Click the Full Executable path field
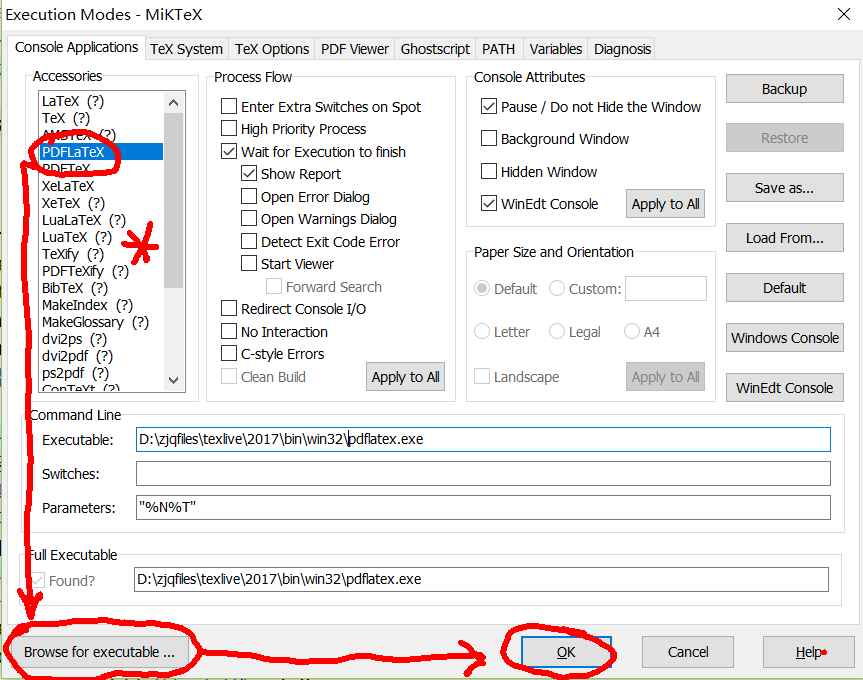The height and width of the screenshot is (680, 863). [x=481, y=579]
